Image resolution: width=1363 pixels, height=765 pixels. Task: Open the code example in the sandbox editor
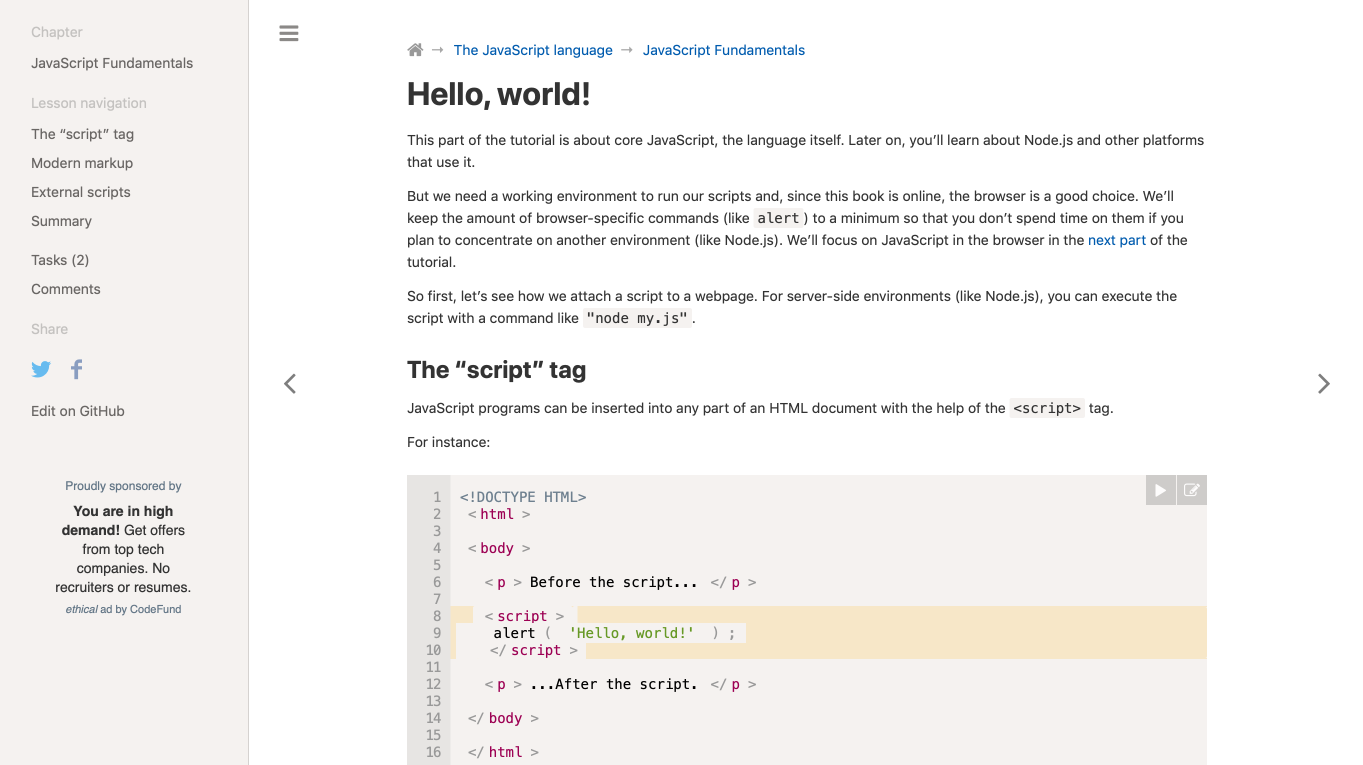pyautogui.click(x=1192, y=490)
